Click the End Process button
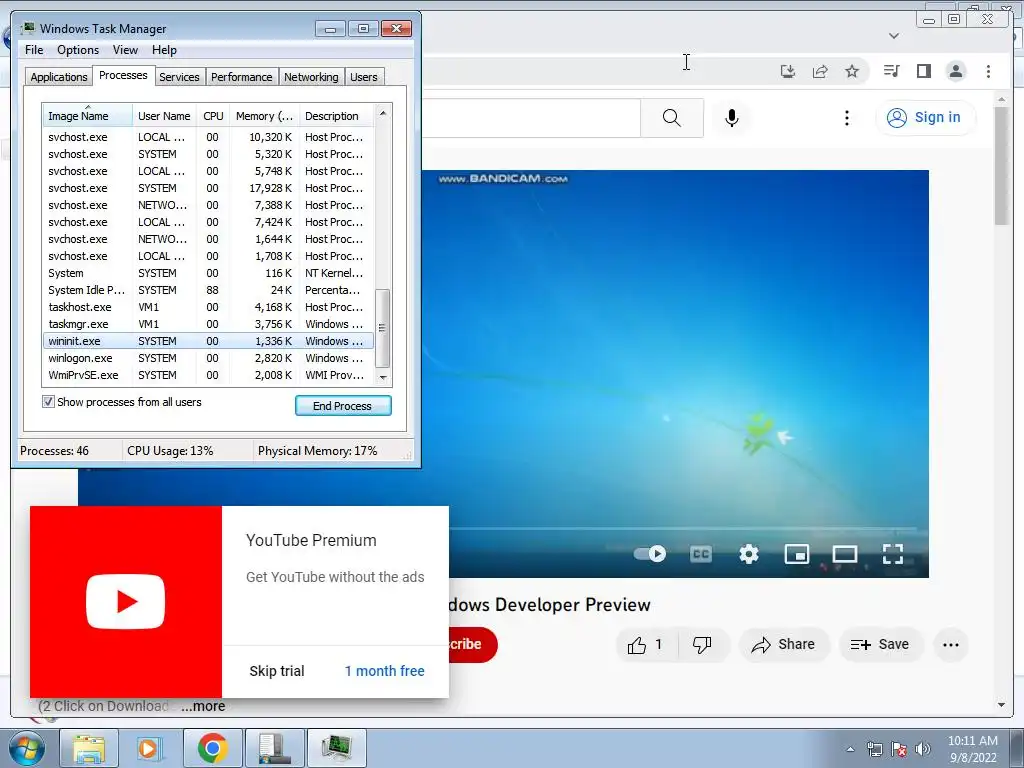The image size is (1024, 768). coord(343,406)
